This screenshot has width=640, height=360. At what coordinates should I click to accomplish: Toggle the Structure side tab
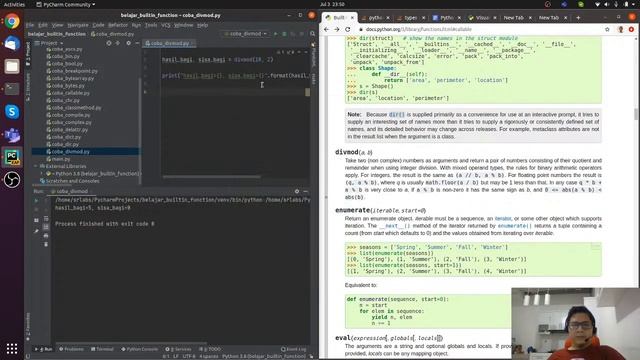[x=28, y=87]
